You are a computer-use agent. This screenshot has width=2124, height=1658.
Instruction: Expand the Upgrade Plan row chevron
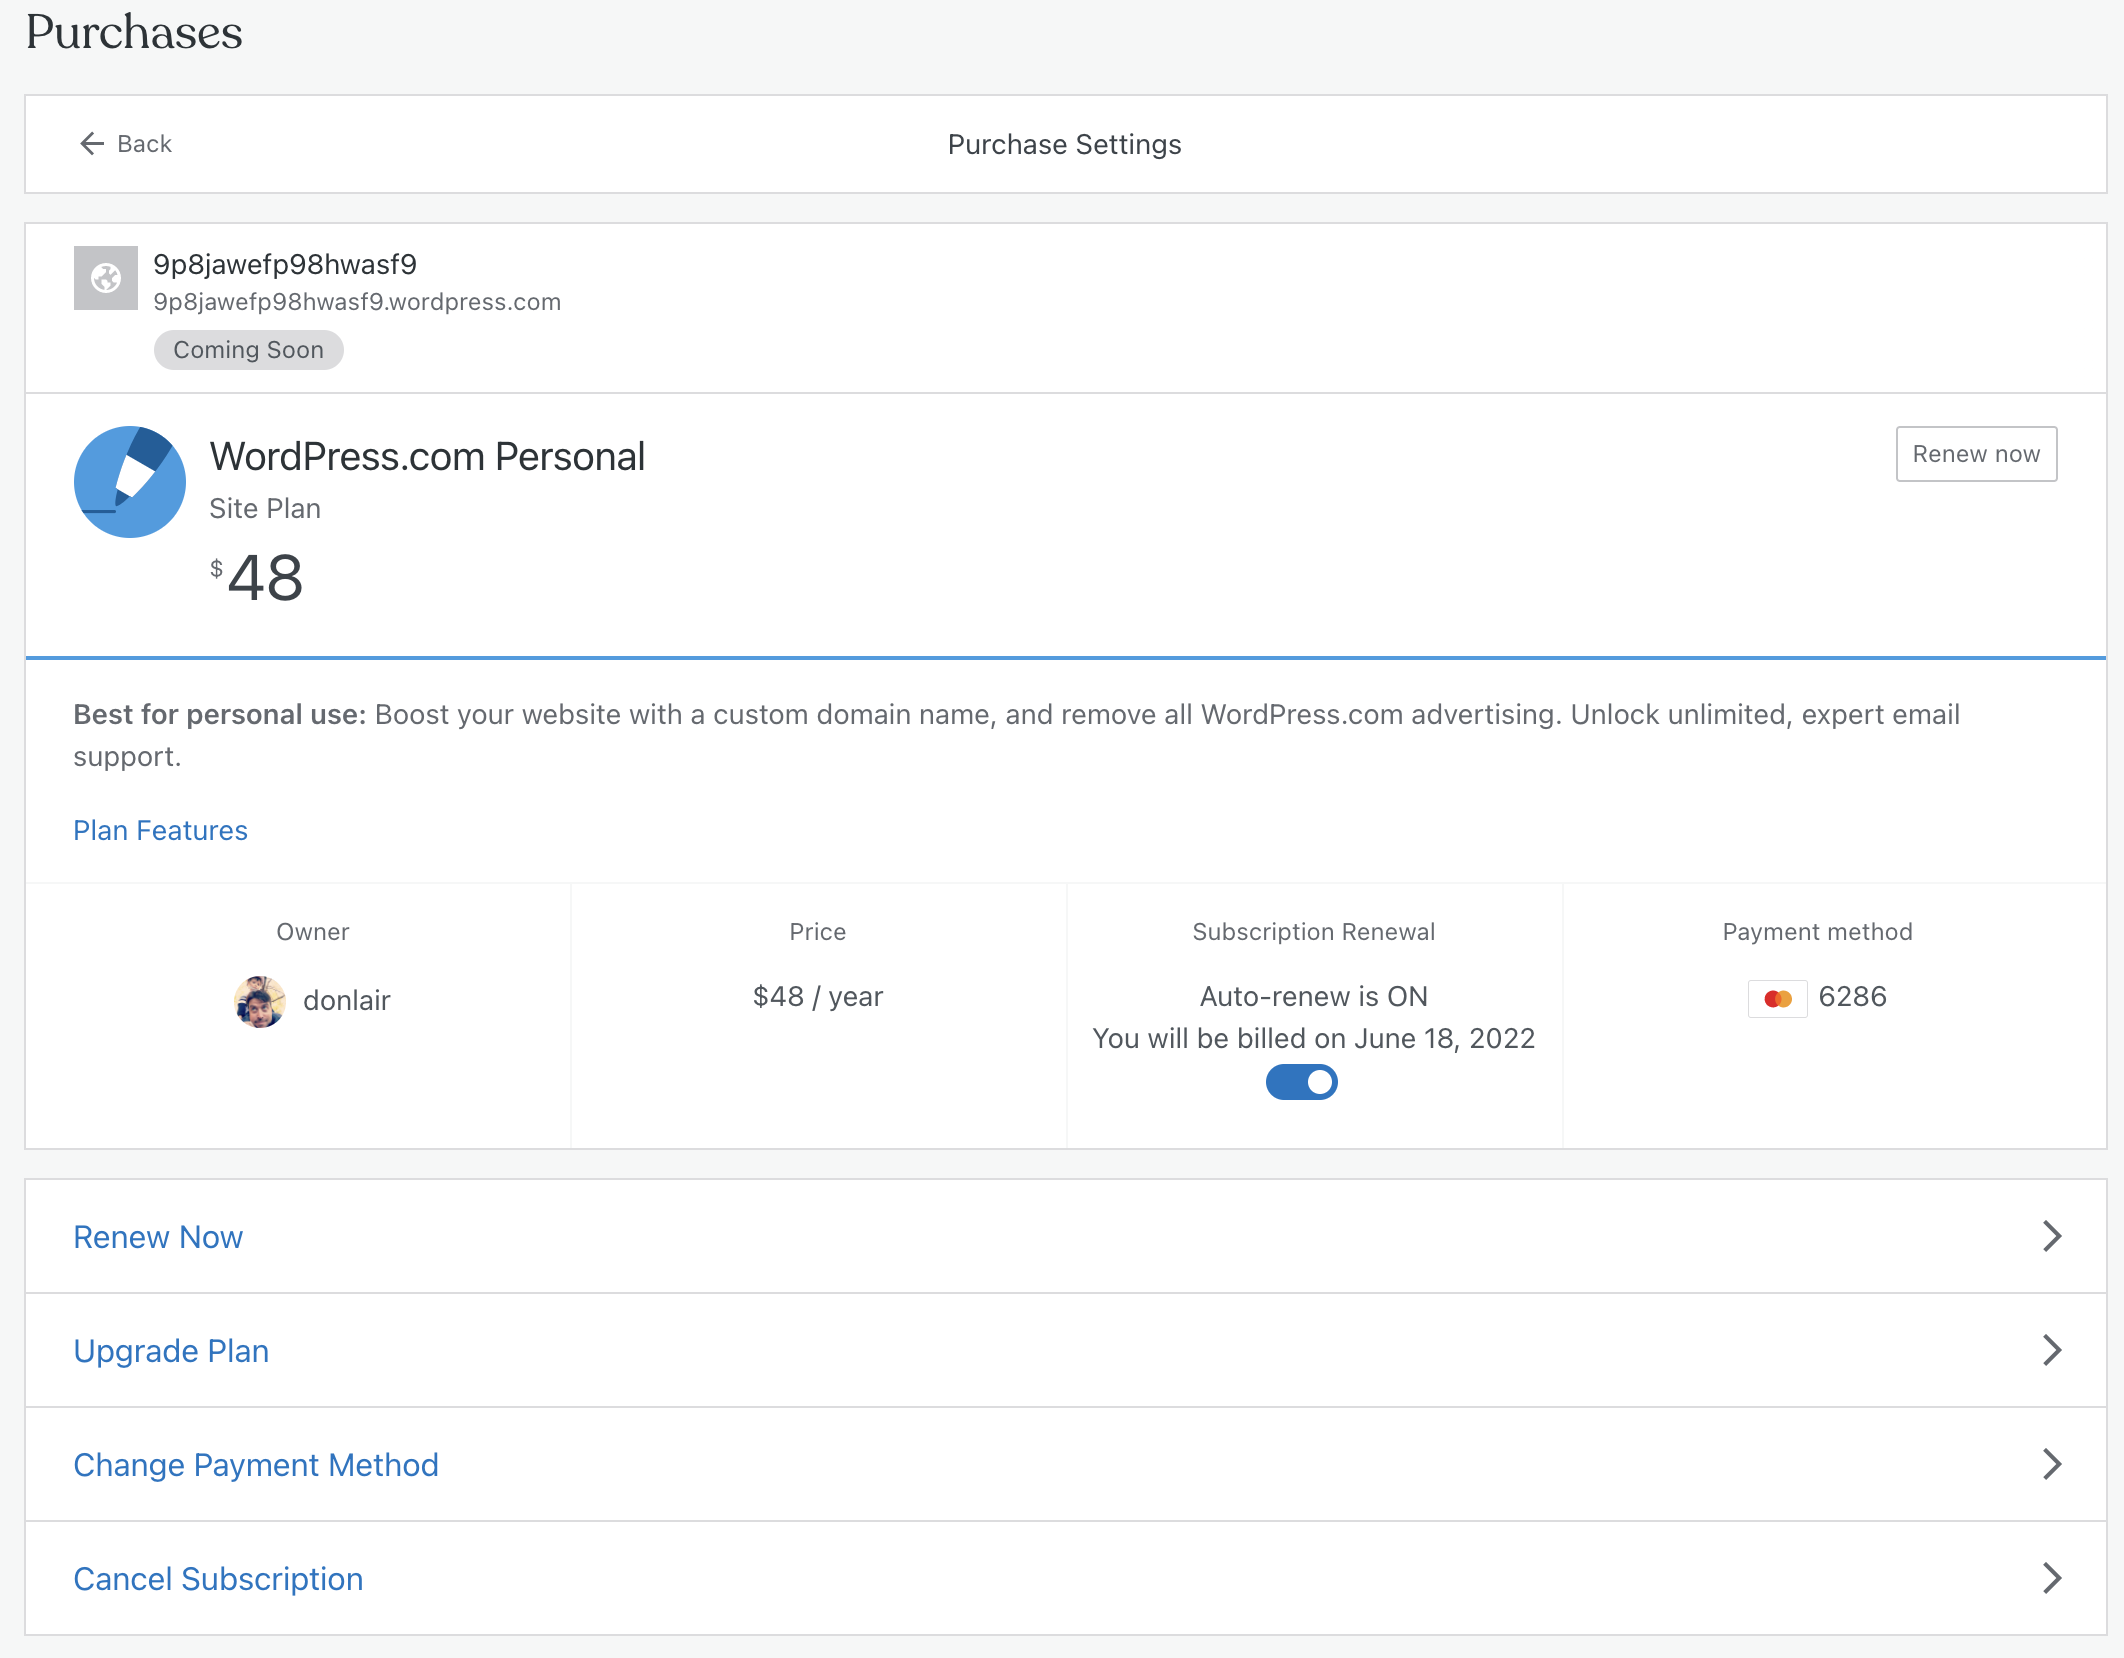(2052, 1350)
